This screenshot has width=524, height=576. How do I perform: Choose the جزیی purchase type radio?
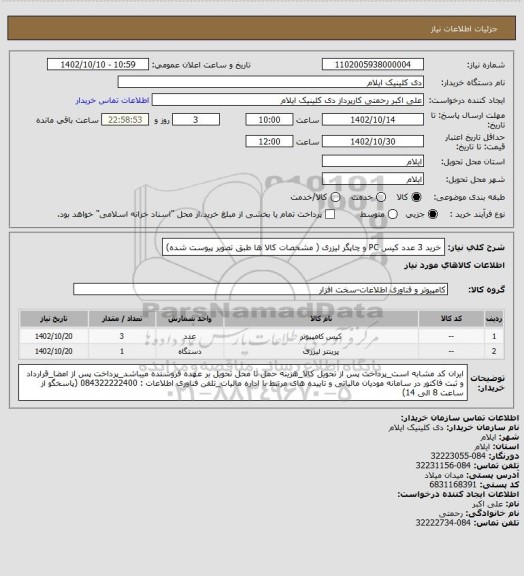pos(433,214)
